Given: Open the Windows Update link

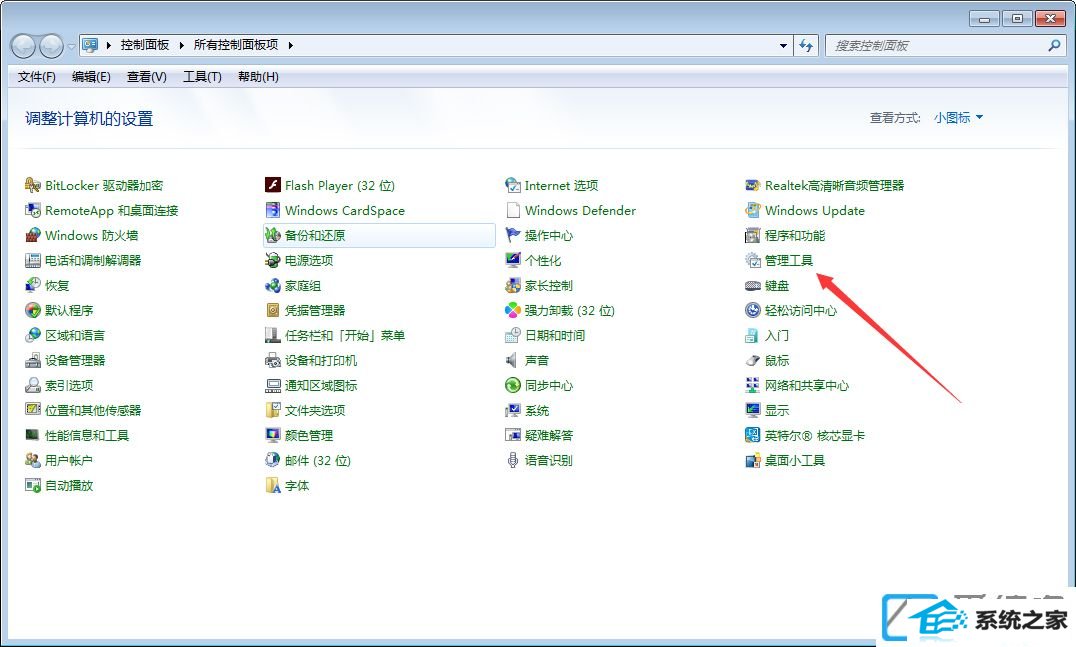Looking at the screenshot, I should tap(815, 211).
